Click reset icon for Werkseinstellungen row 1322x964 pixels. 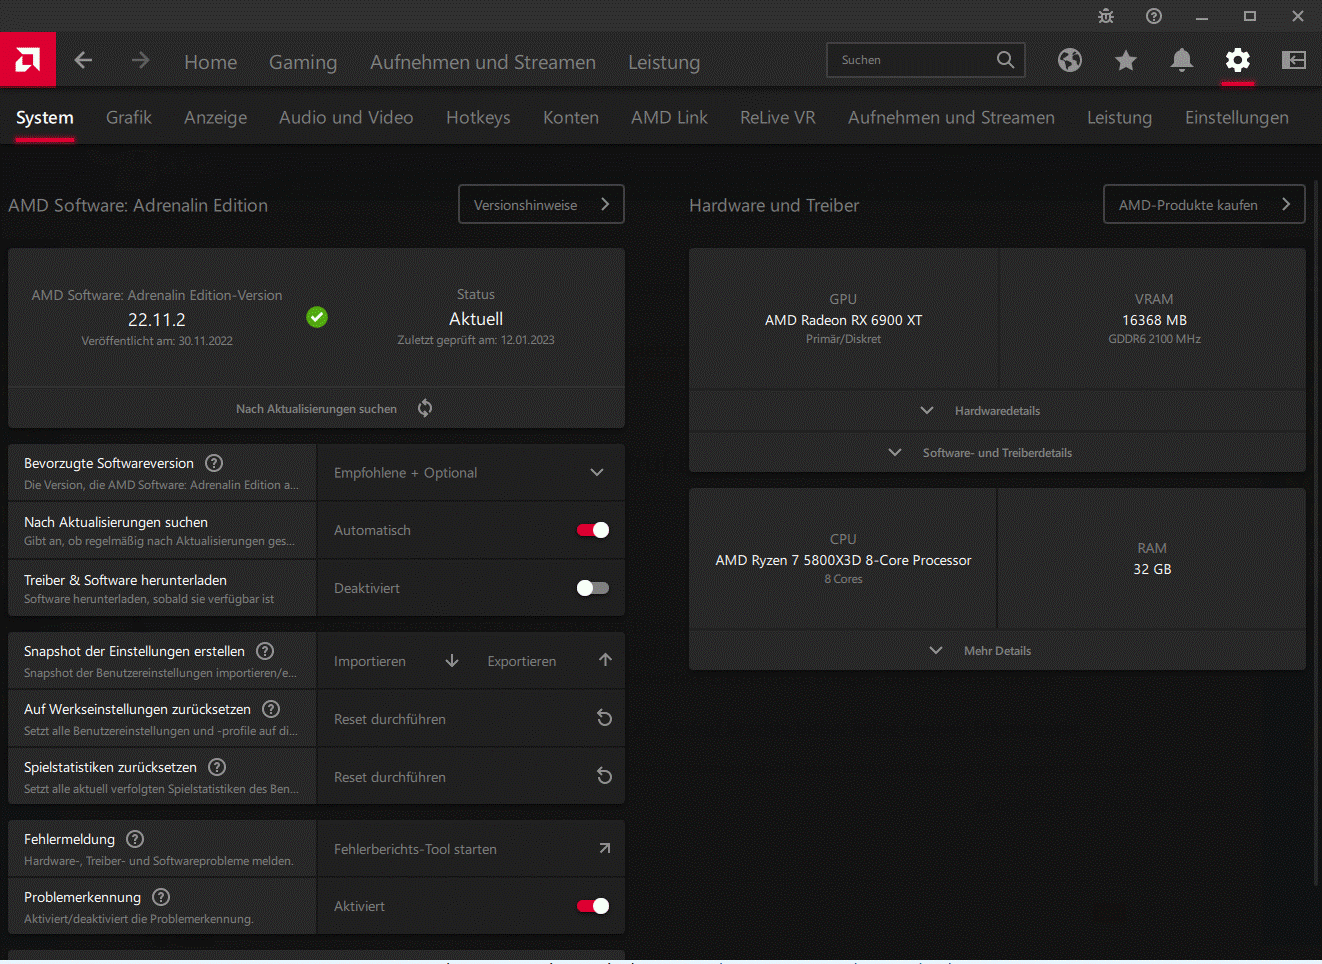pyautogui.click(x=604, y=718)
